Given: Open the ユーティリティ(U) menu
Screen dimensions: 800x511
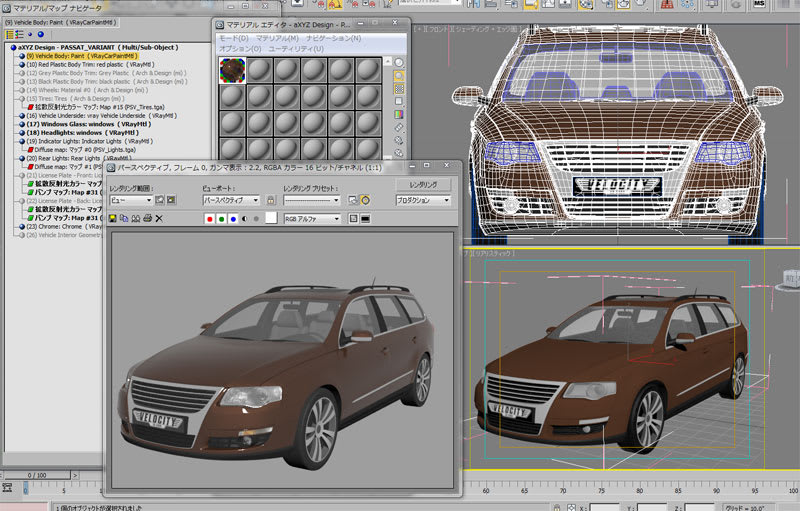Looking at the screenshot, I should coord(296,48).
